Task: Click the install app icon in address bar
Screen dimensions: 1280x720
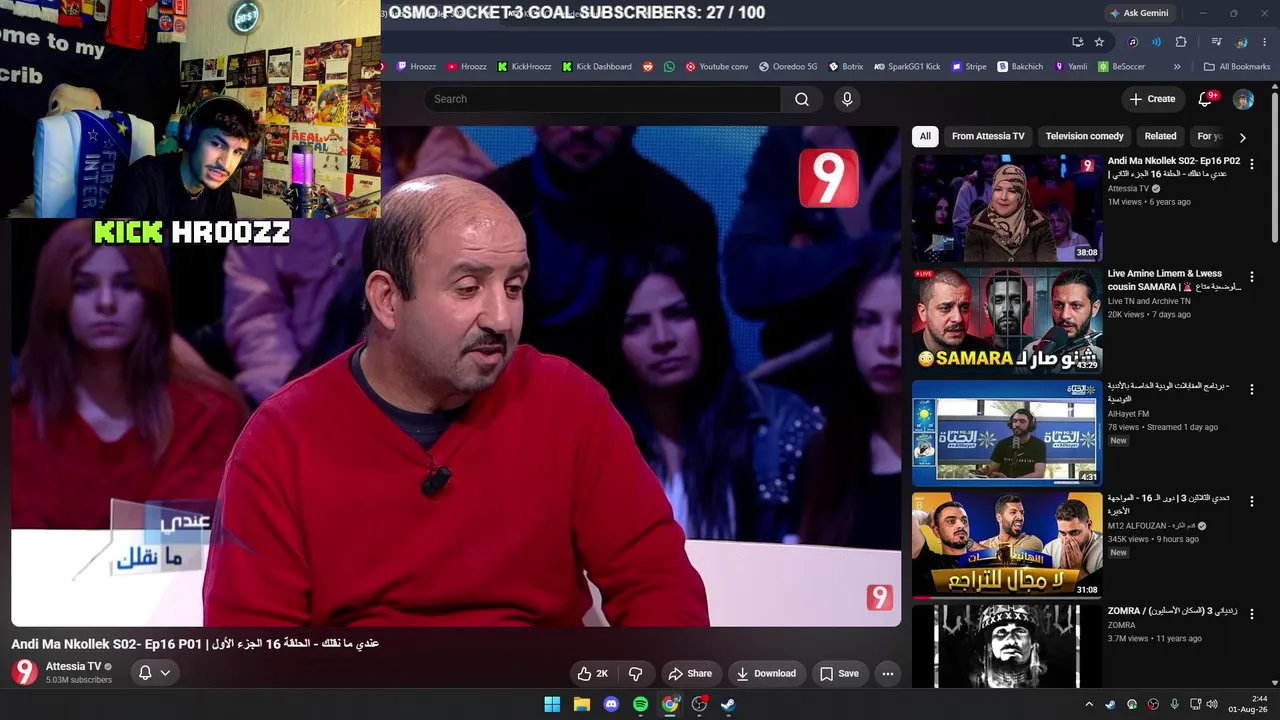Action: tap(1077, 42)
